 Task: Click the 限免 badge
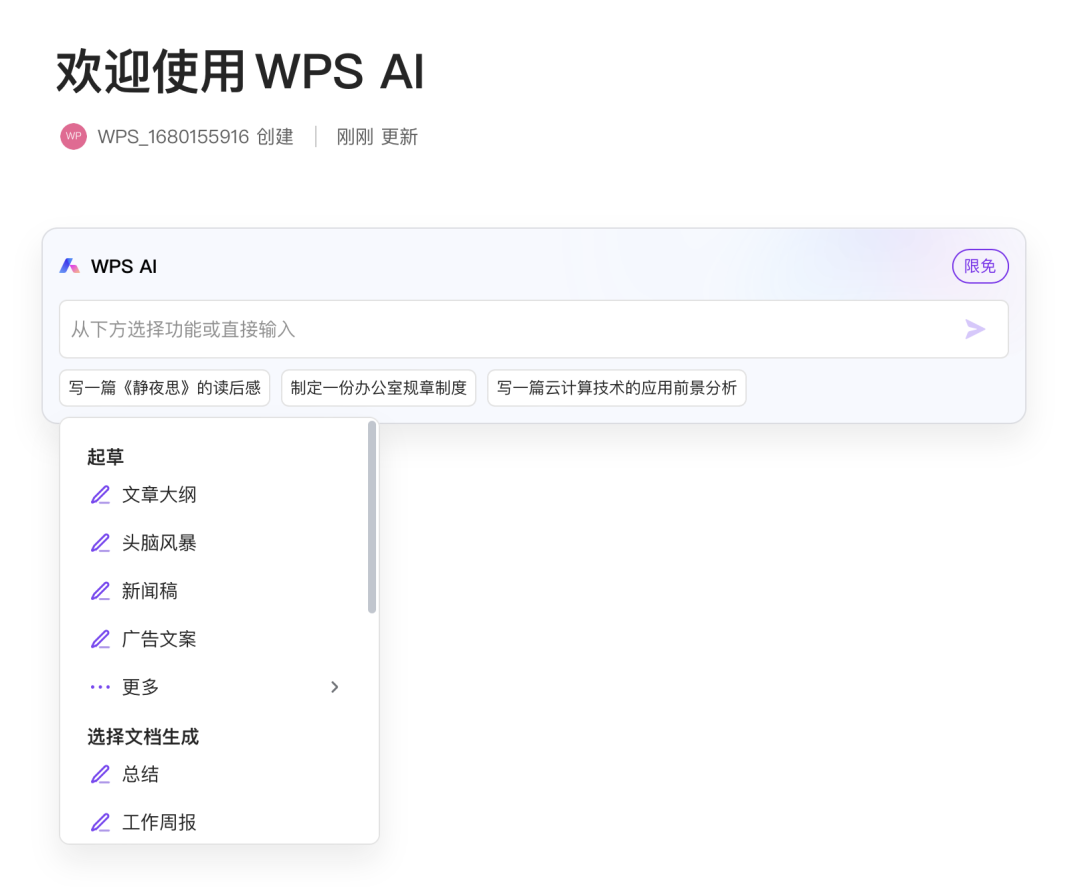click(980, 266)
